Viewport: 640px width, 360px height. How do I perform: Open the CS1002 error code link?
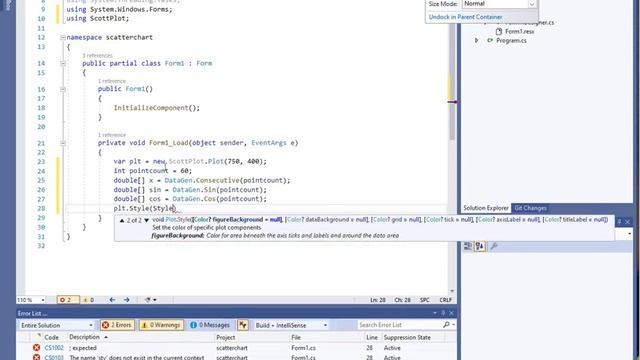tap(54, 348)
